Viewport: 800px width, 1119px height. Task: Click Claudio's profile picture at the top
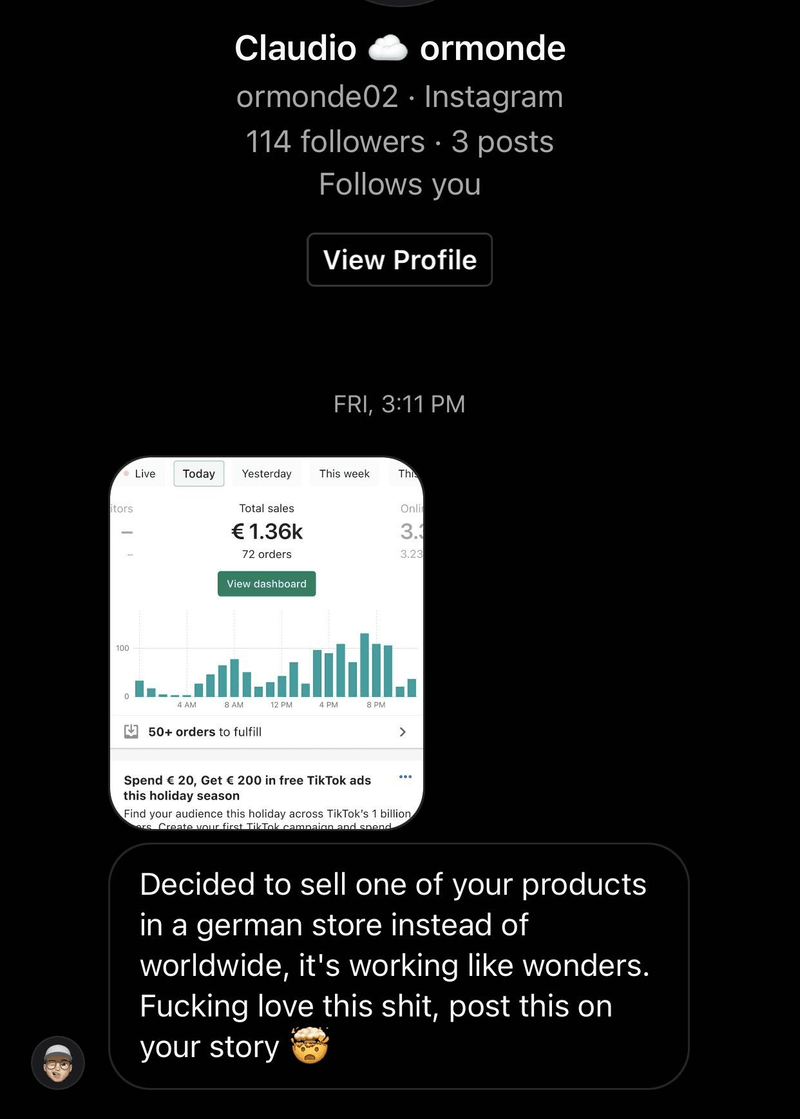pyautogui.click(x=399, y=3)
